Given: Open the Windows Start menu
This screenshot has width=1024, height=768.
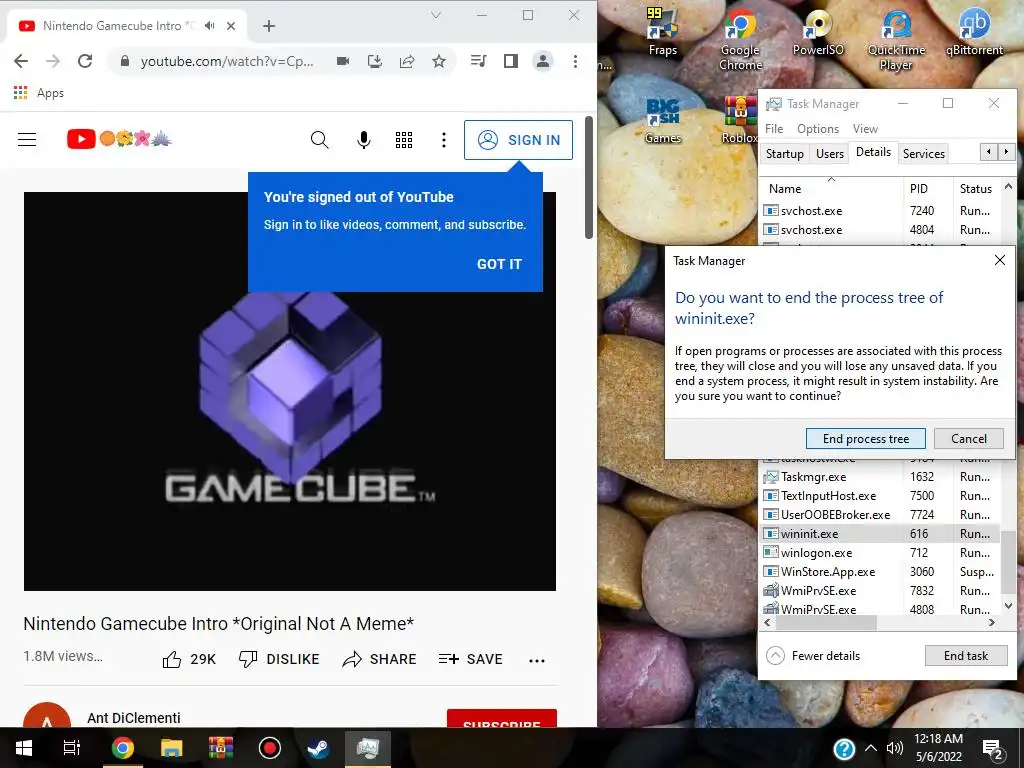Looking at the screenshot, I should (x=24, y=748).
